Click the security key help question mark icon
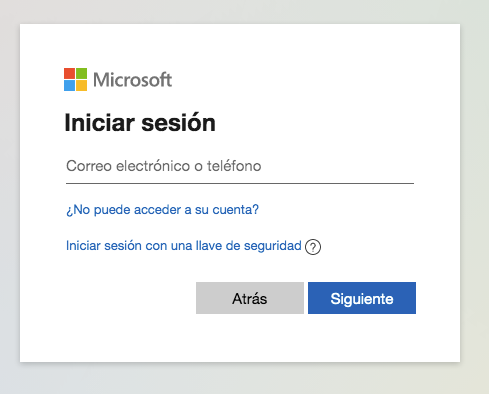489x394 pixels. coord(313,247)
